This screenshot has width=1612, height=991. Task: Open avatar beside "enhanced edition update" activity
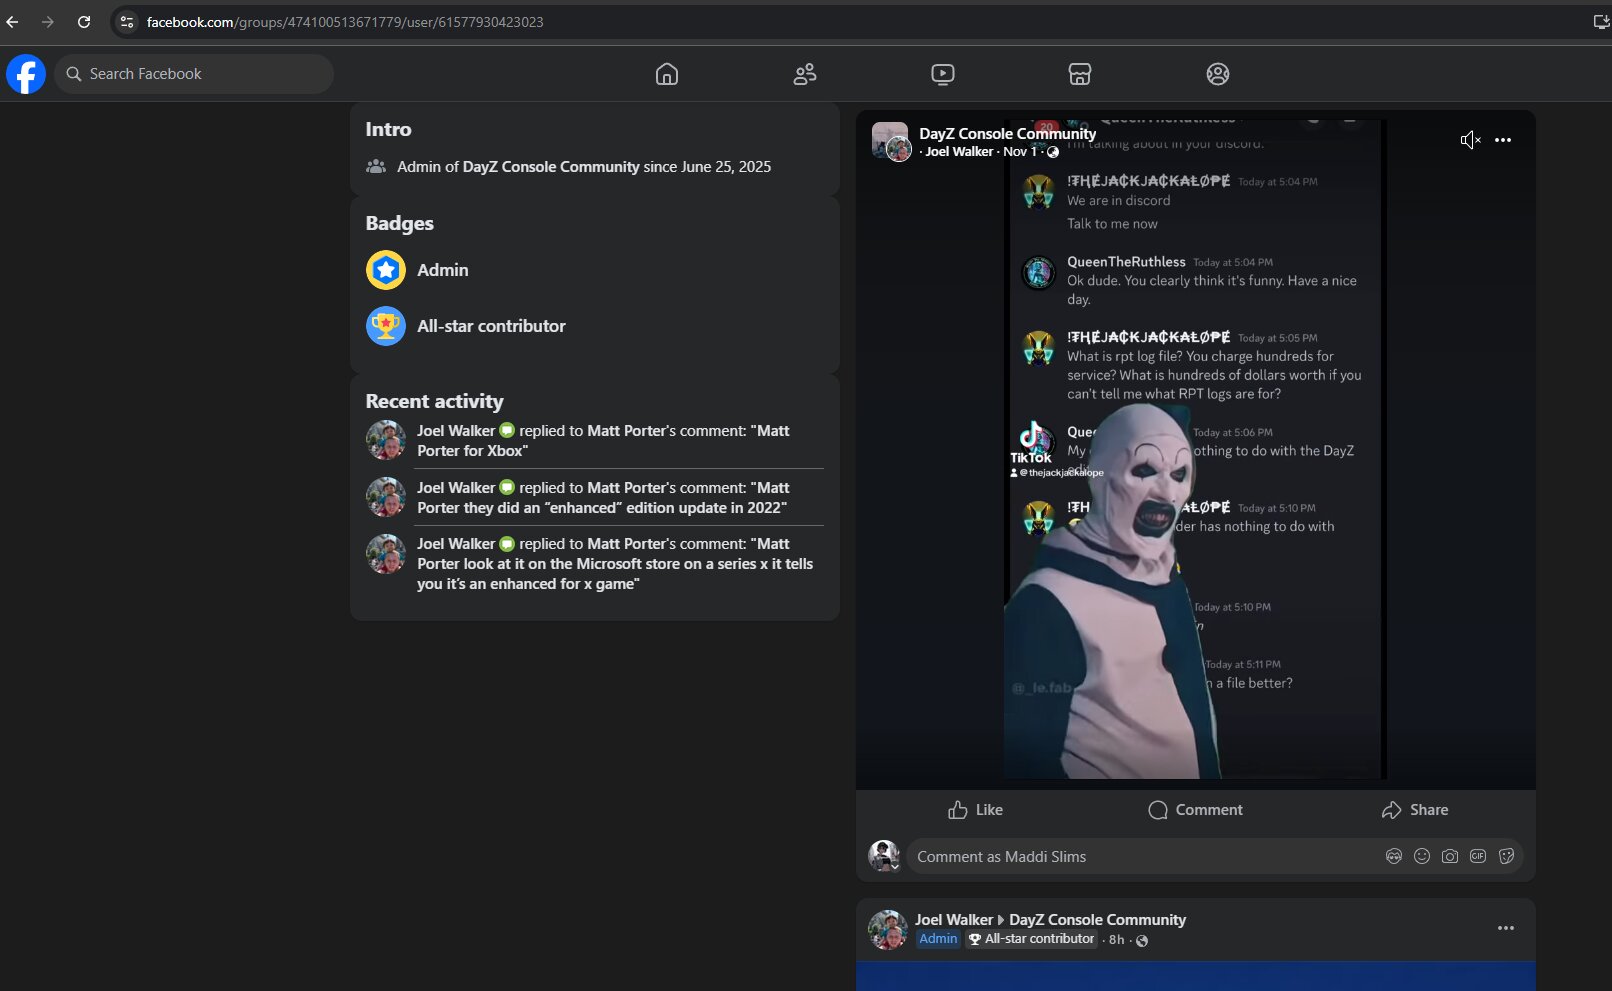(386, 497)
